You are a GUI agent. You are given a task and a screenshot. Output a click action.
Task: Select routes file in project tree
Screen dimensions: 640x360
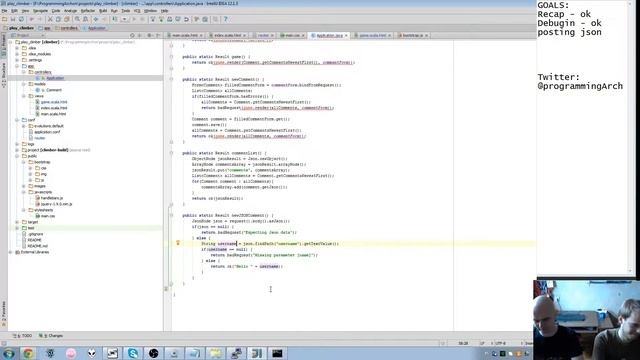tap(40, 138)
